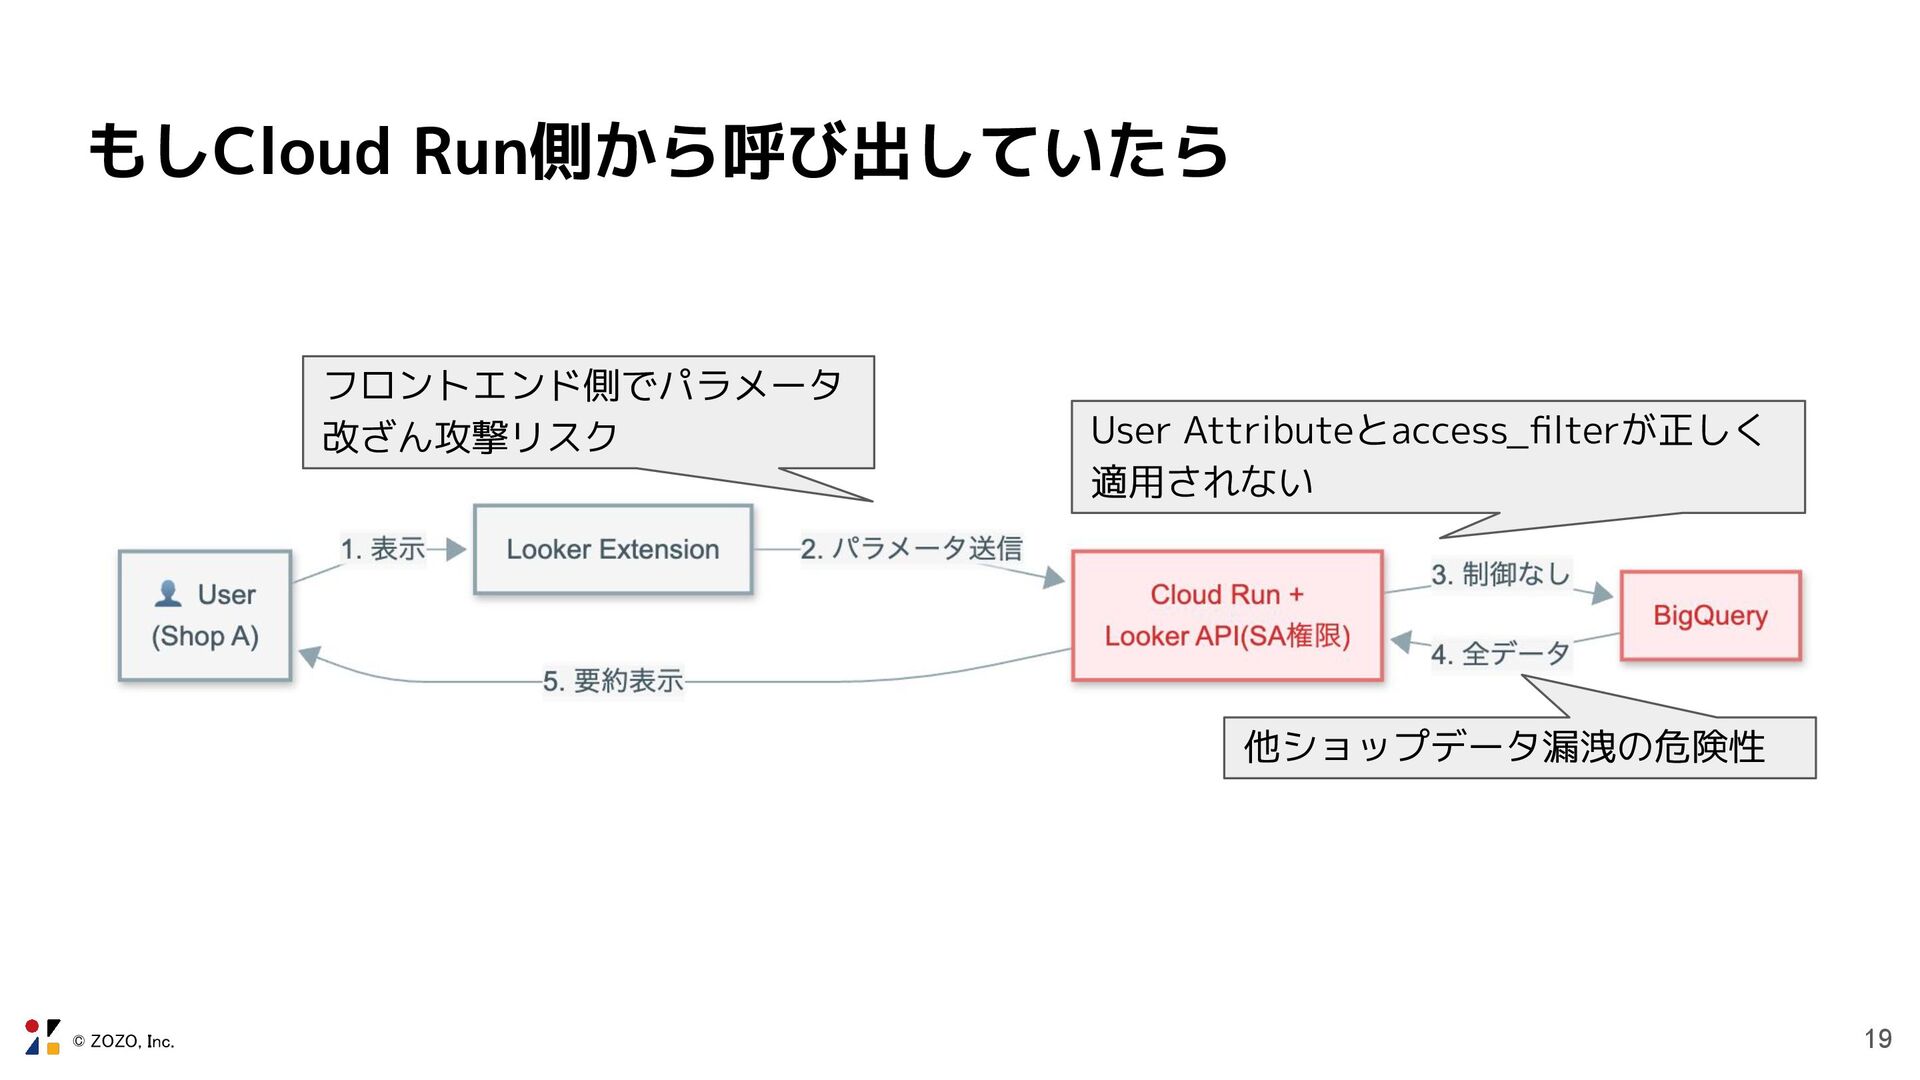The height and width of the screenshot is (1080, 1920).
Task: Click the page number 19
Action: click(x=1877, y=1039)
